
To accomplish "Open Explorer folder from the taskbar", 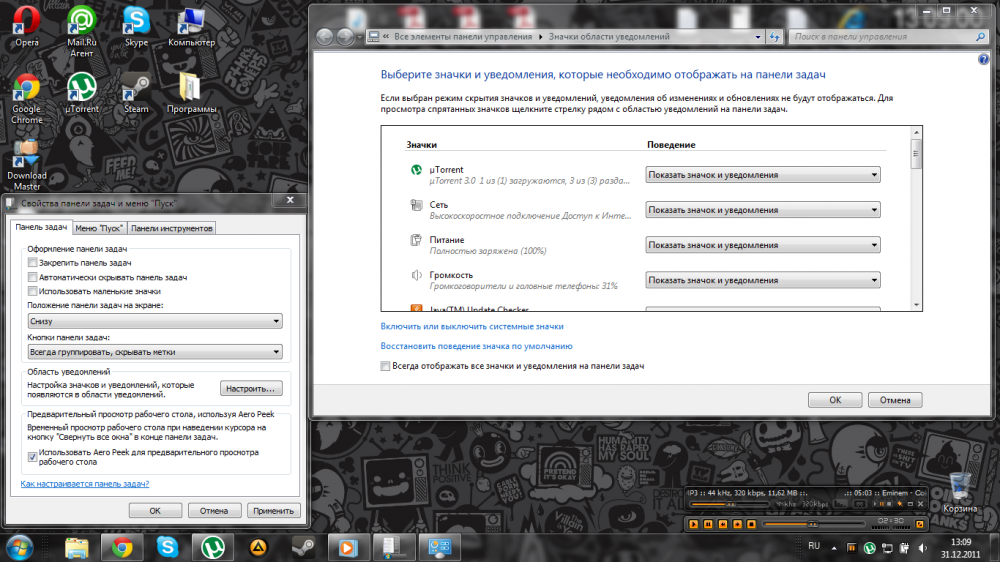I will point(77,547).
